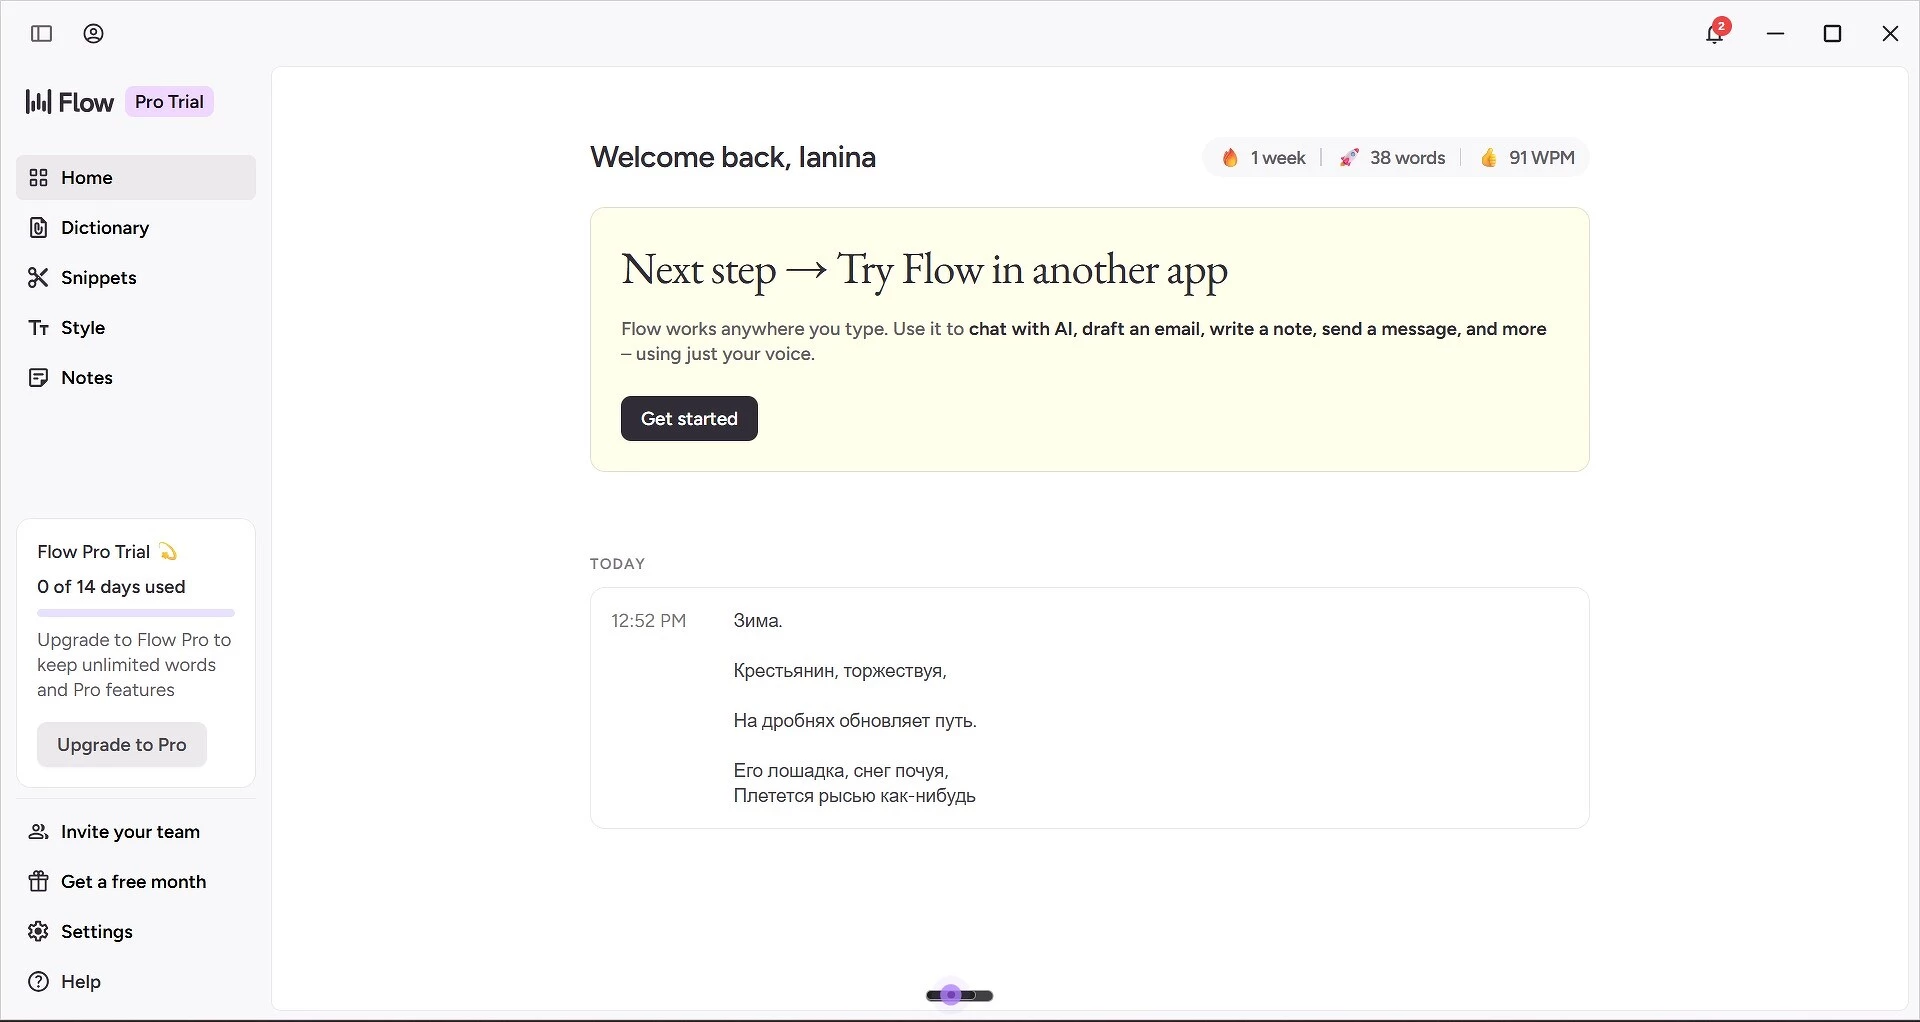
Task: Open the Notes section
Action: pyautogui.click(x=86, y=378)
